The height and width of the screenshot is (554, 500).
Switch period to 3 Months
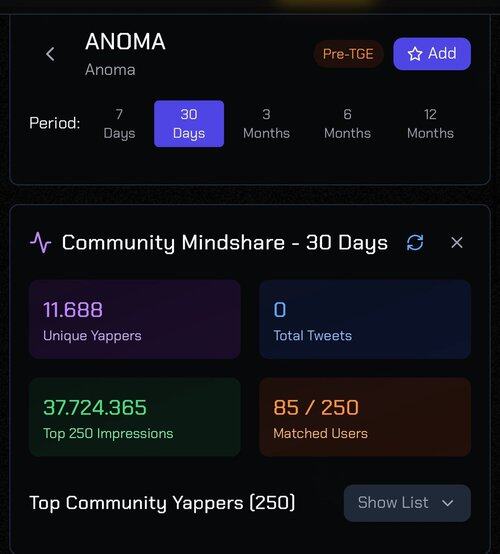266,124
